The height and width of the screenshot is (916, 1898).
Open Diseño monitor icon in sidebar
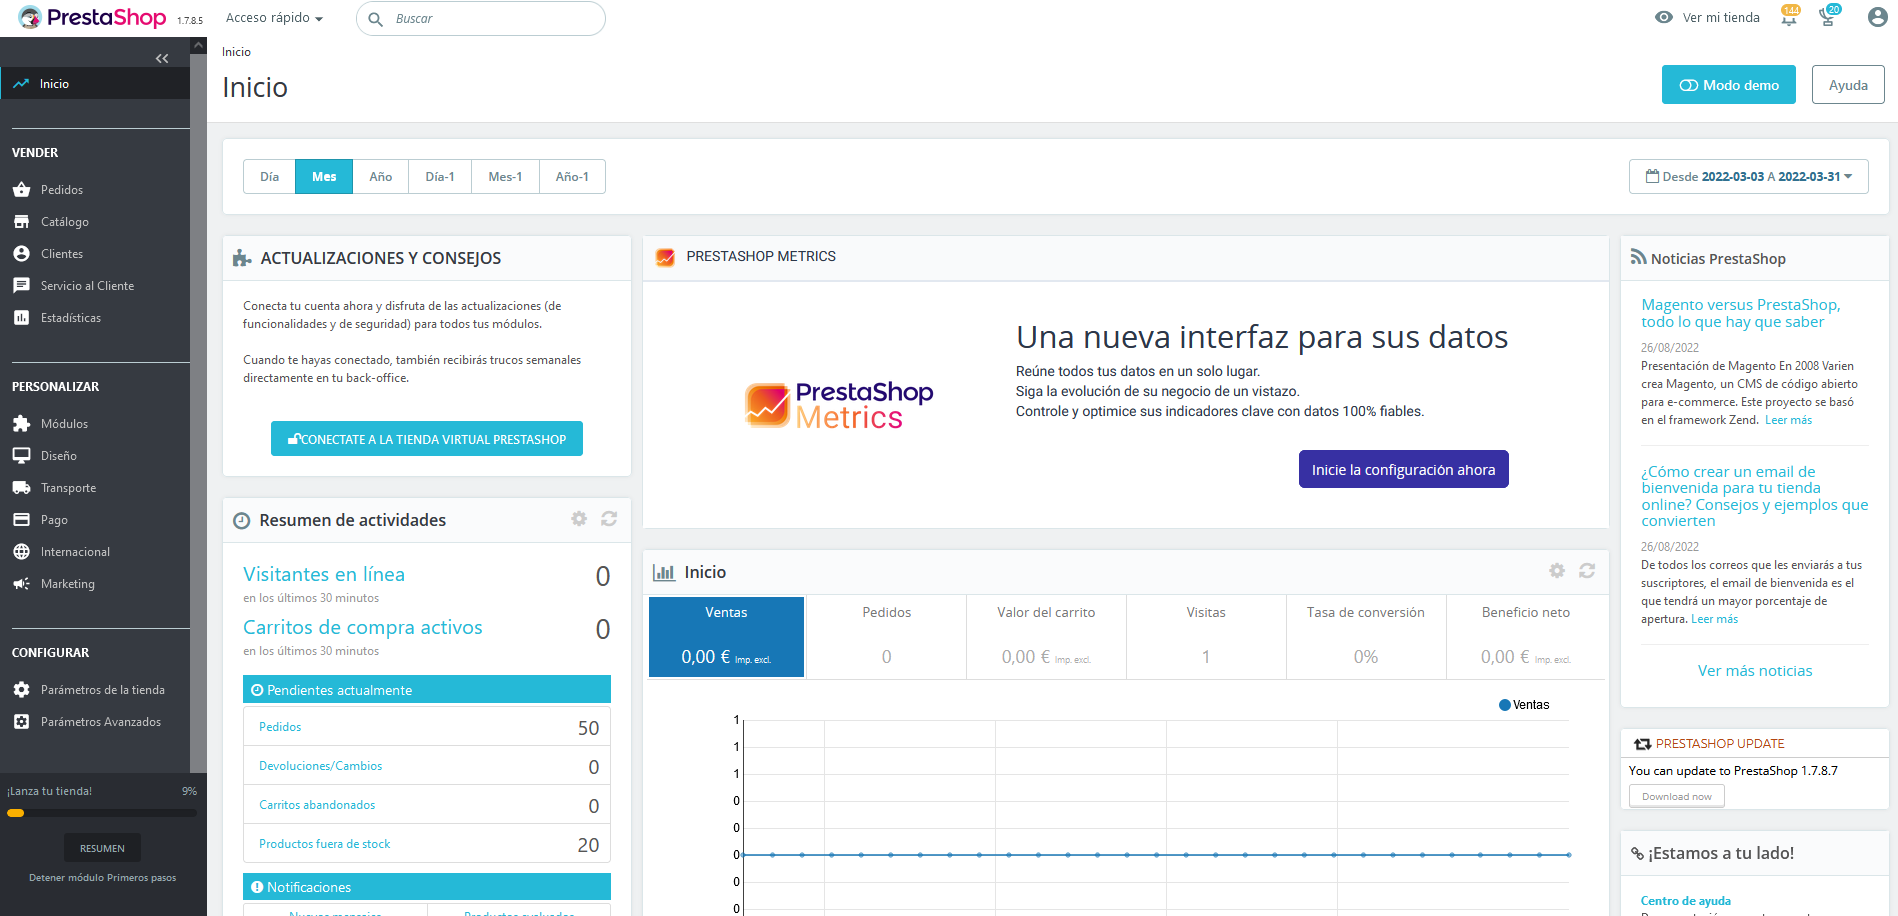pyautogui.click(x=21, y=455)
